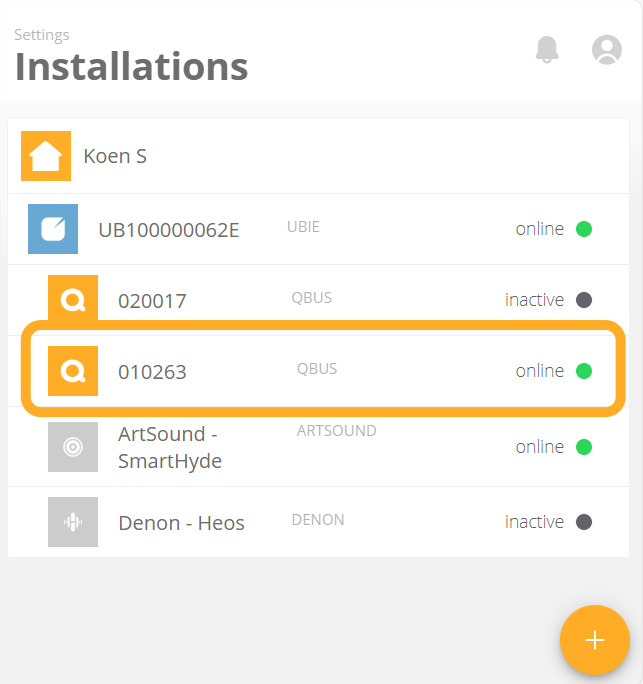Select the 020017 device name
Screen dimensions: 643x684
[152, 301]
